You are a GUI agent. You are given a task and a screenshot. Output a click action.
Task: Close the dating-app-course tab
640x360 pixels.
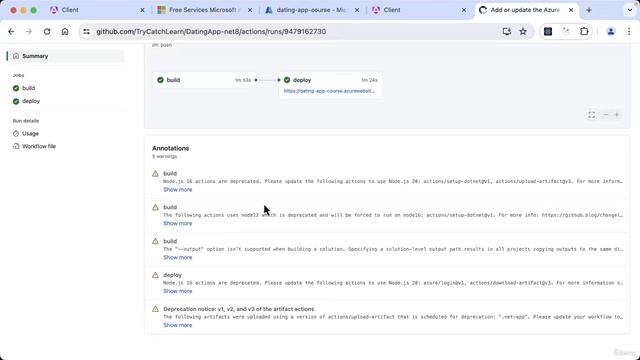pos(357,10)
